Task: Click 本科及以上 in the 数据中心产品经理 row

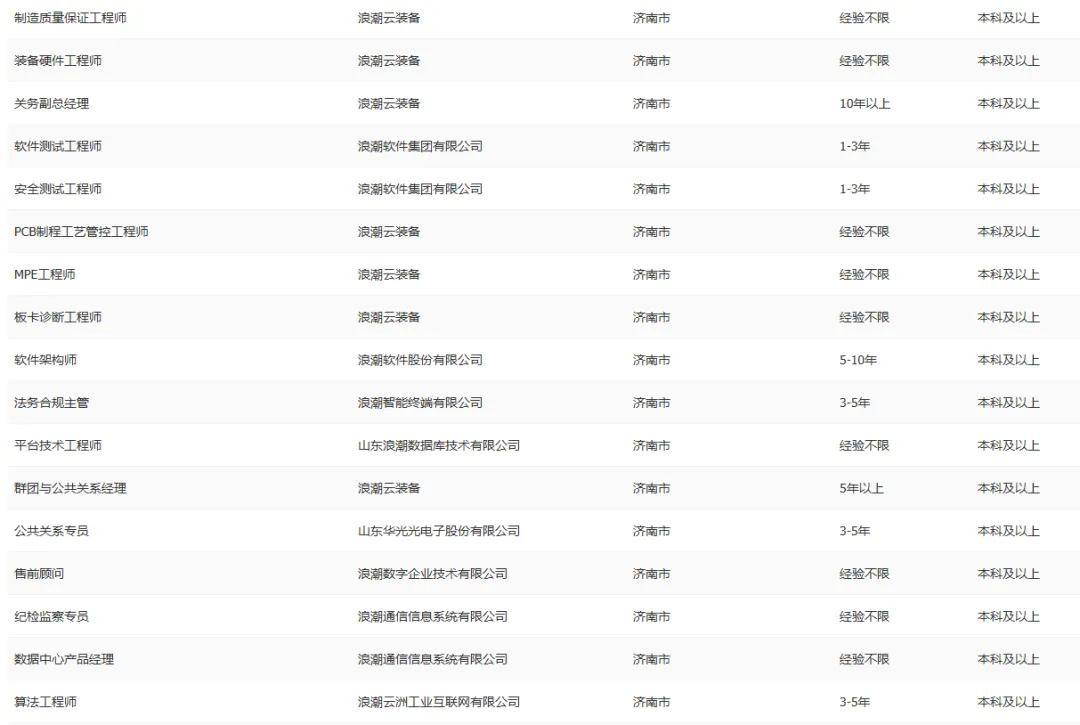Action: (x=1008, y=659)
